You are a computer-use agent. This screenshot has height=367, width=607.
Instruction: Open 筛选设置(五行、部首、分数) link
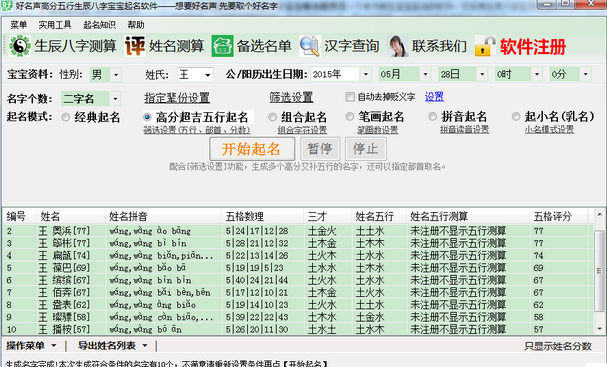pos(197,130)
